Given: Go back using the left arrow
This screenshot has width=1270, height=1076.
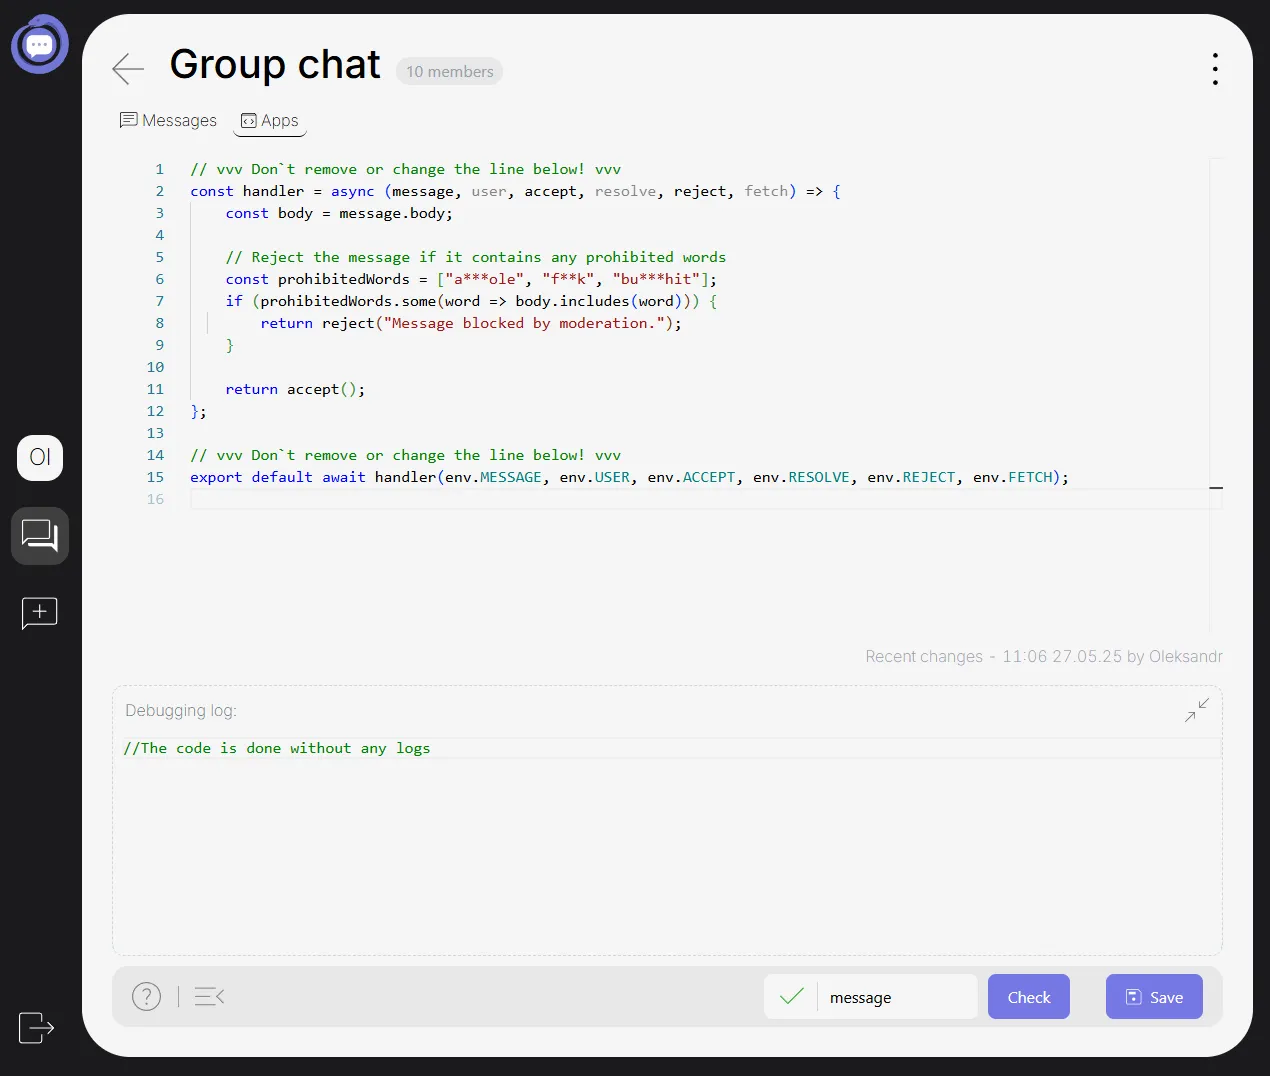Looking at the screenshot, I should (x=128, y=68).
